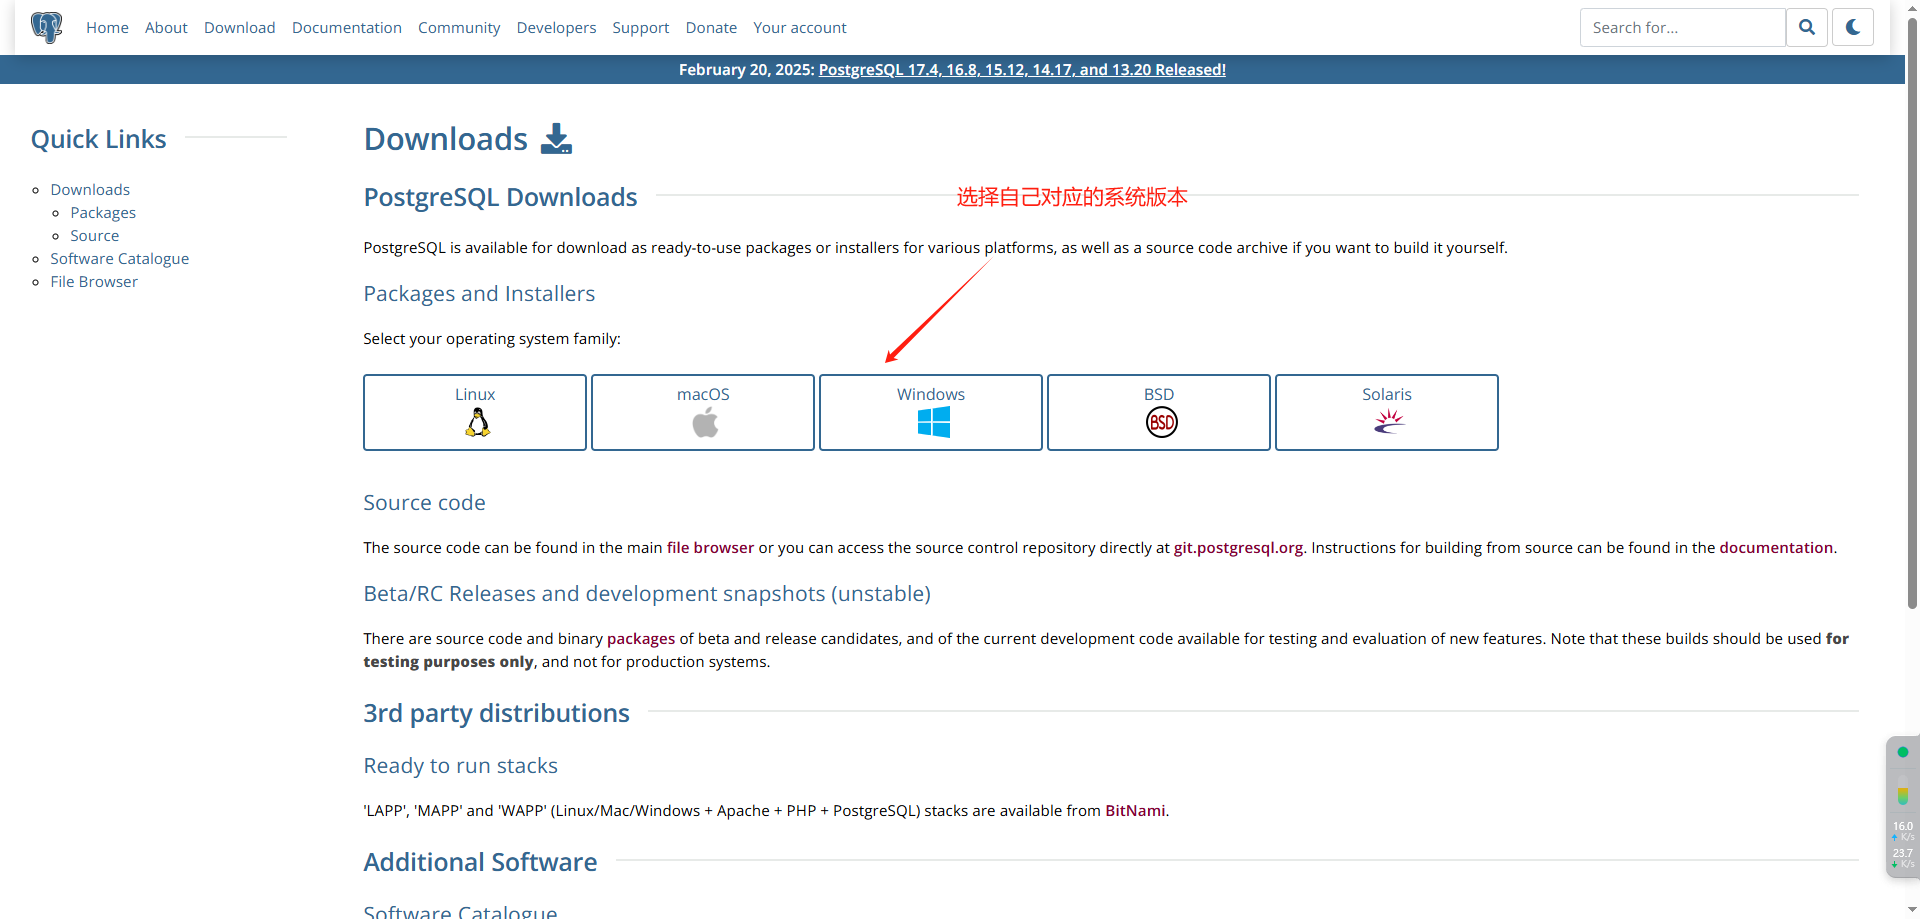Open the About menu item
This screenshot has width=1920, height=919.
point(166,28)
